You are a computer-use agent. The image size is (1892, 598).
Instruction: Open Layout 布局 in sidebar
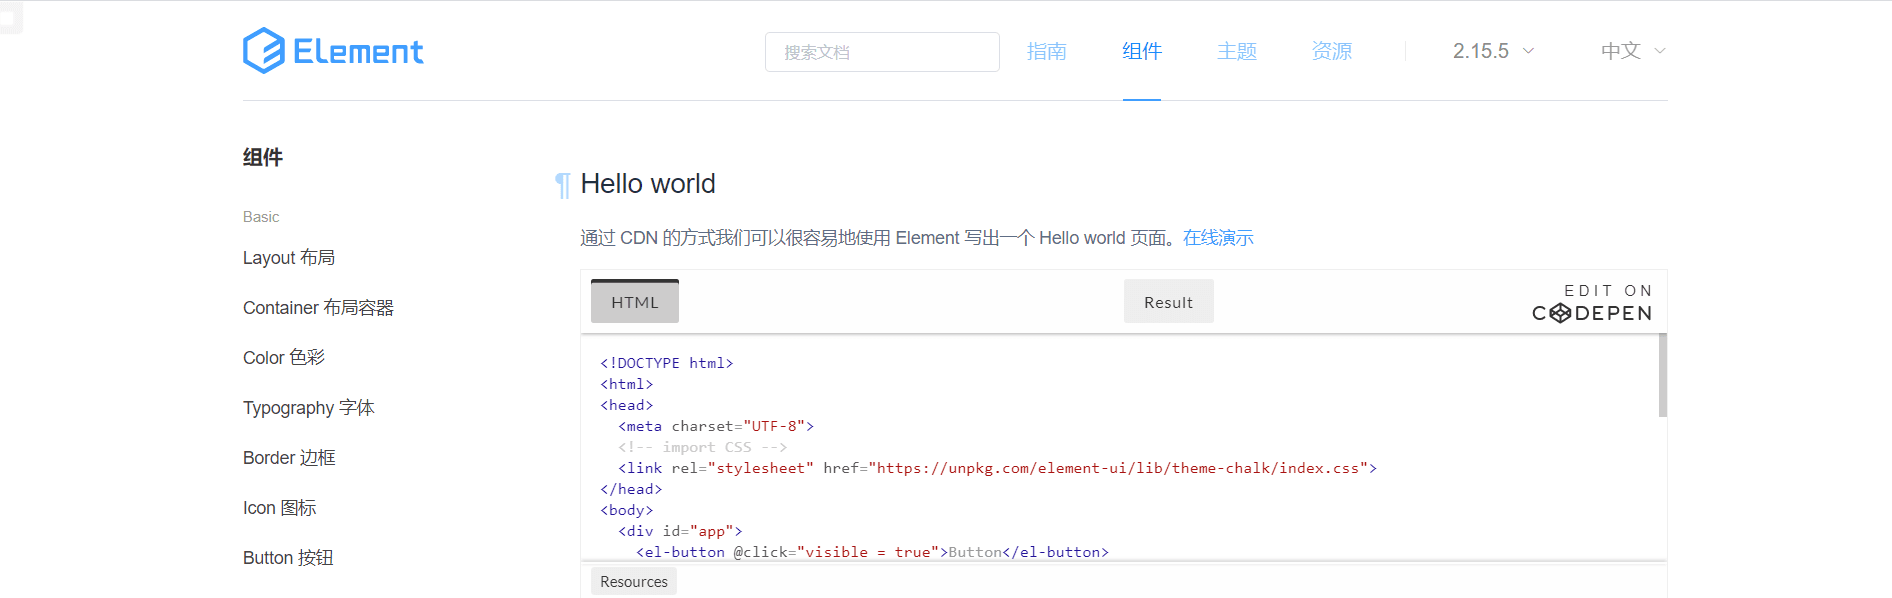pos(289,258)
